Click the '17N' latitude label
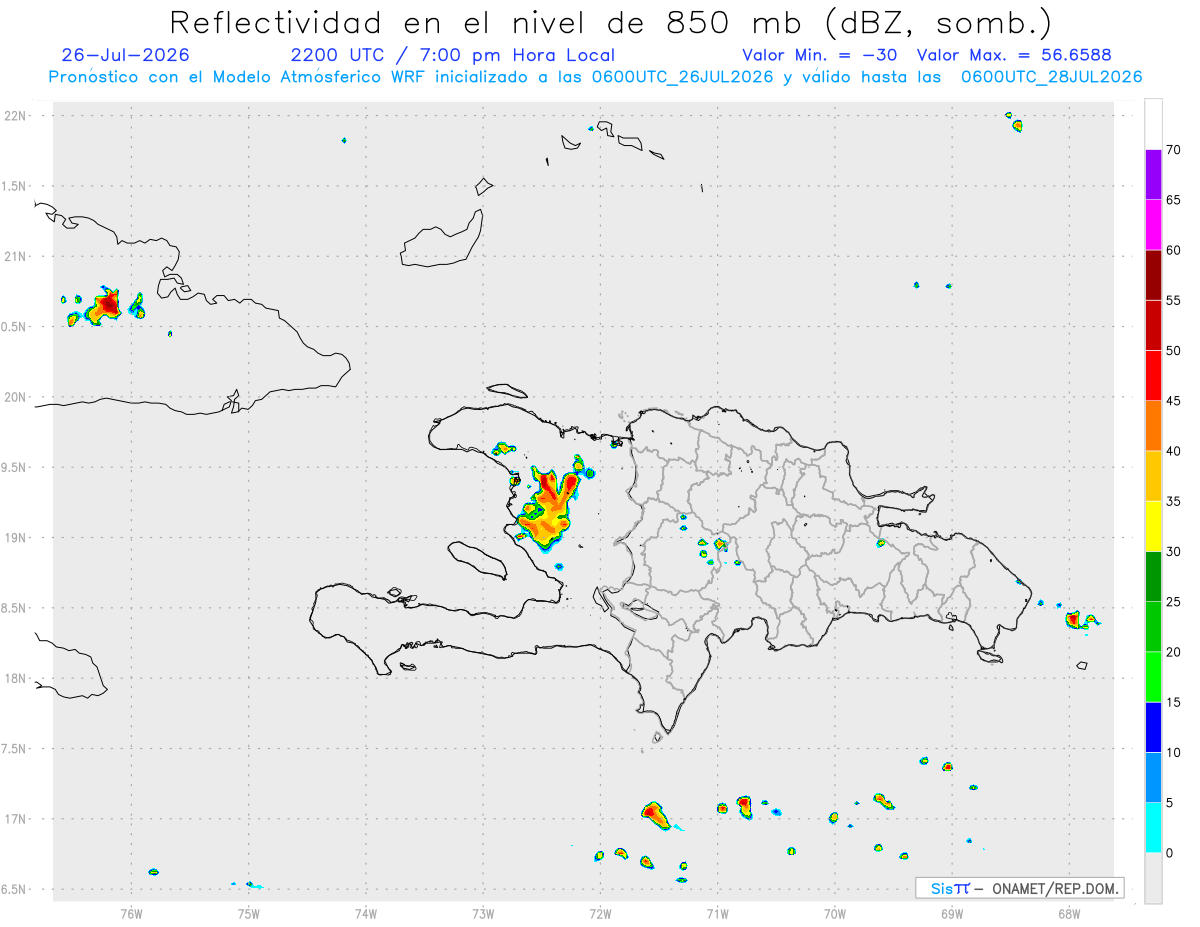The image size is (1200, 927). click(15, 819)
